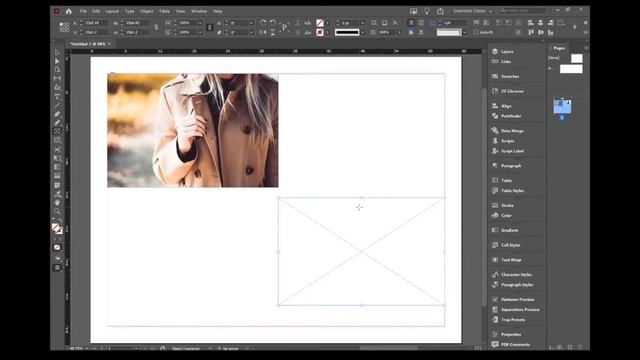The width and height of the screenshot is (640, 360).
Task: Select the Scissors tool
Action: coord(57,149)
